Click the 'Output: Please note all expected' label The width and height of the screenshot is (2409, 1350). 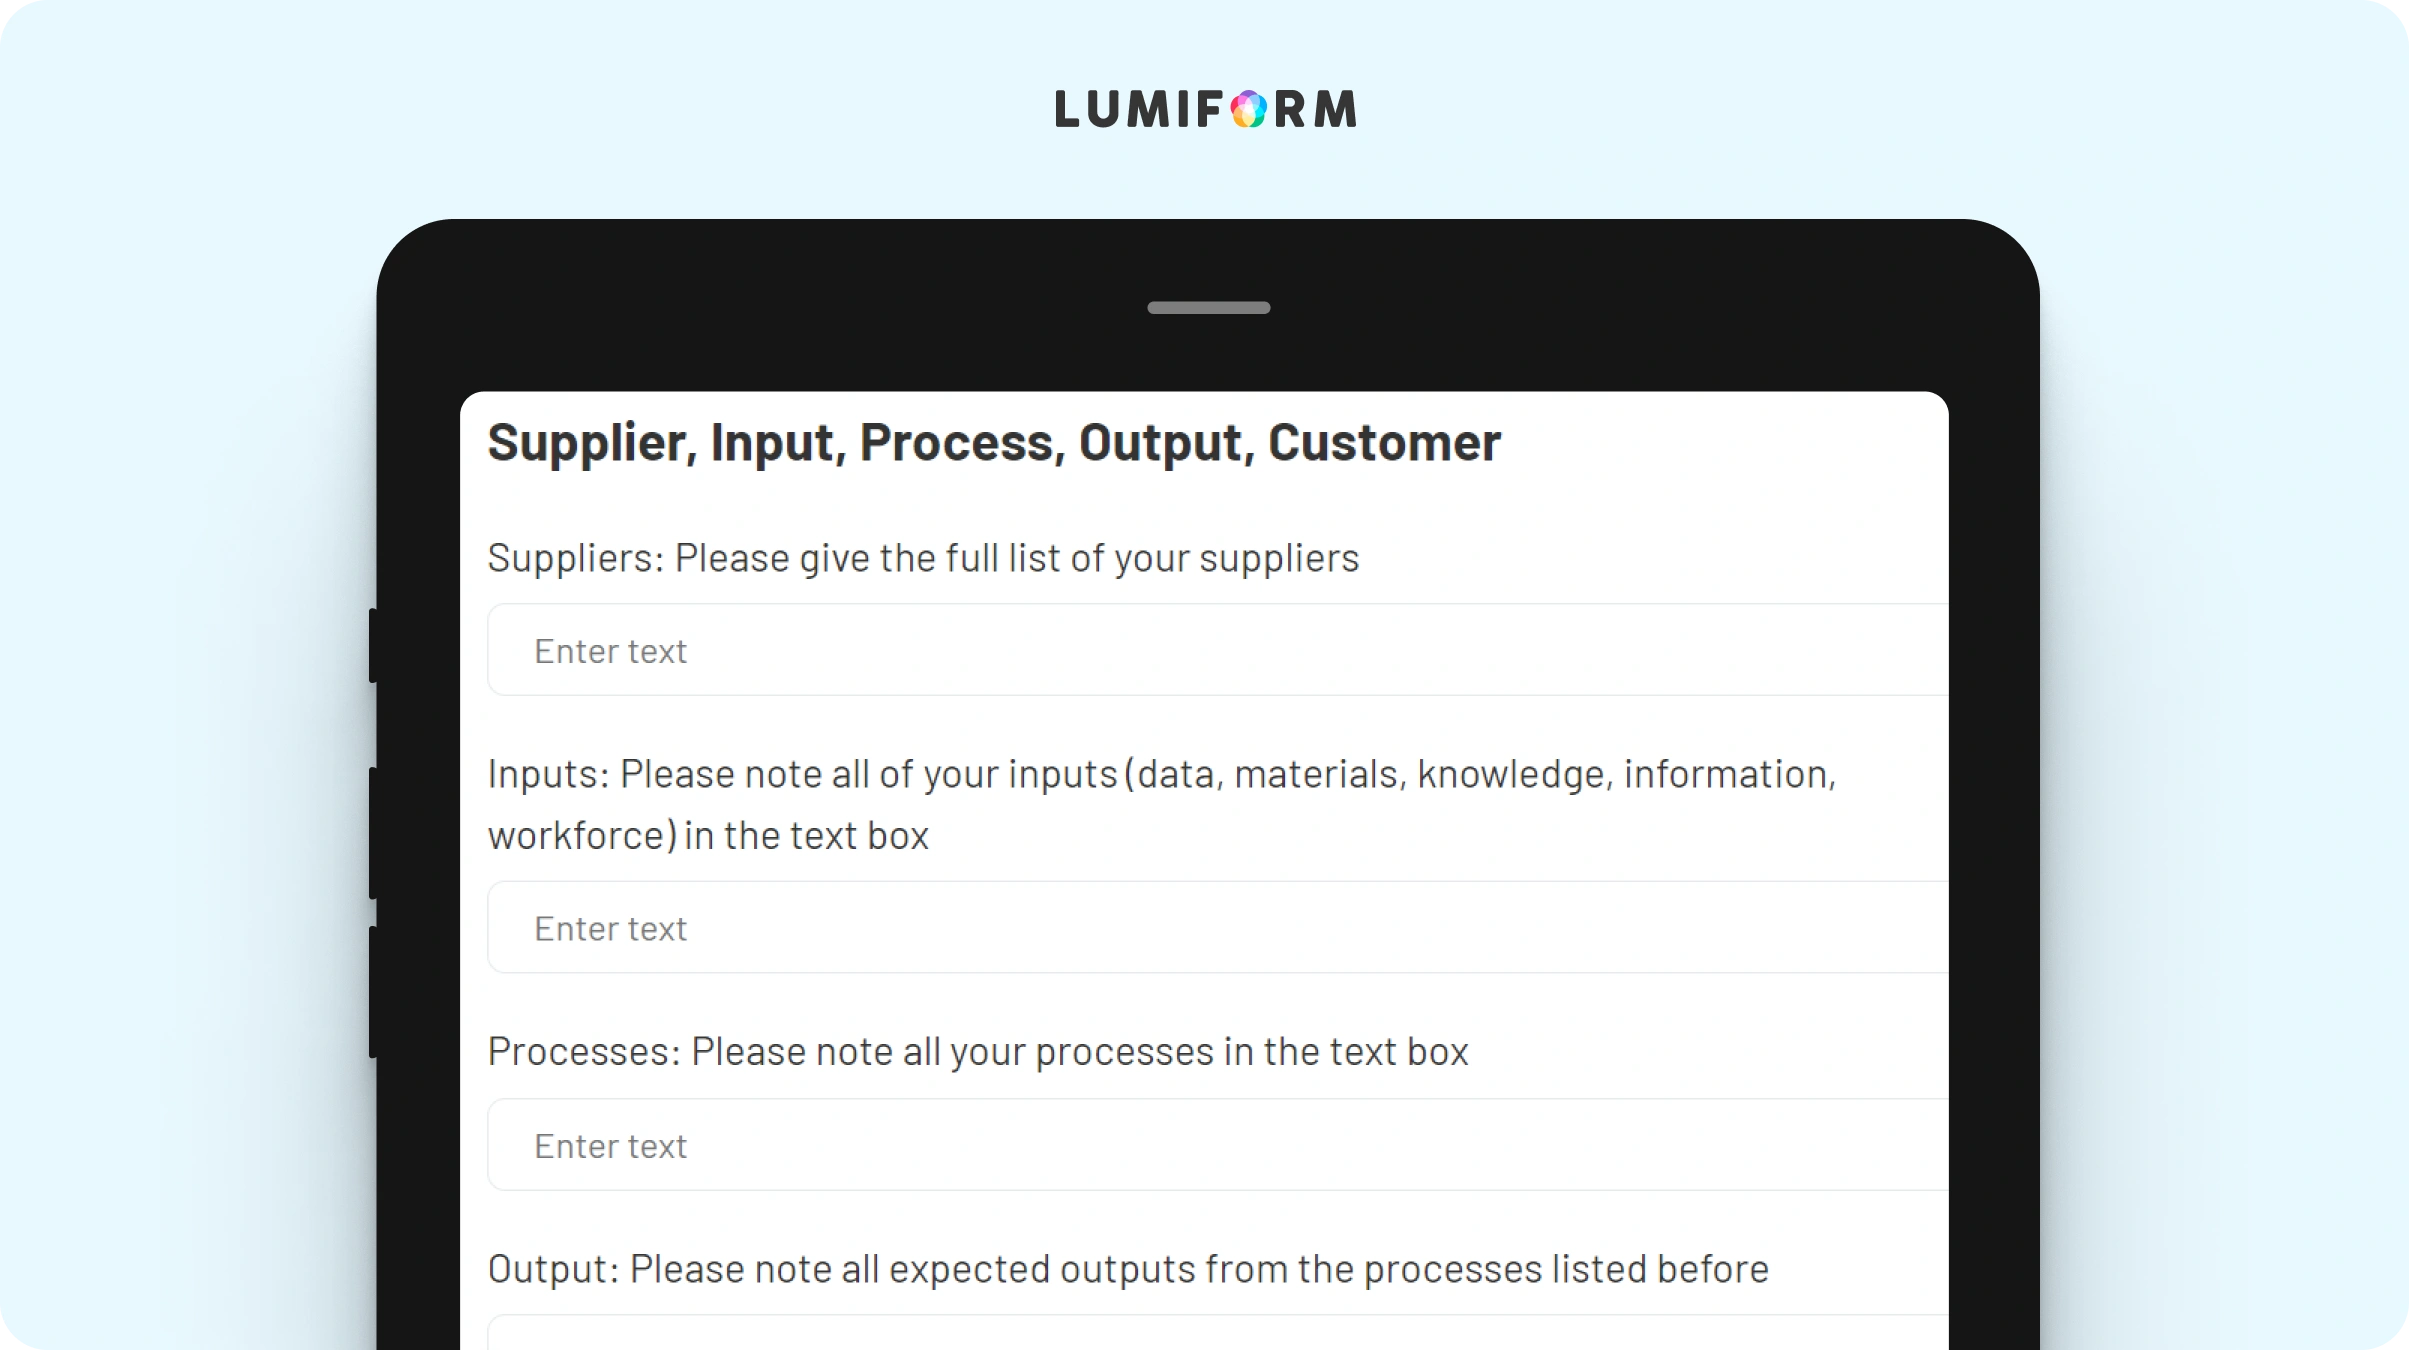[x=1128, y=1269]
